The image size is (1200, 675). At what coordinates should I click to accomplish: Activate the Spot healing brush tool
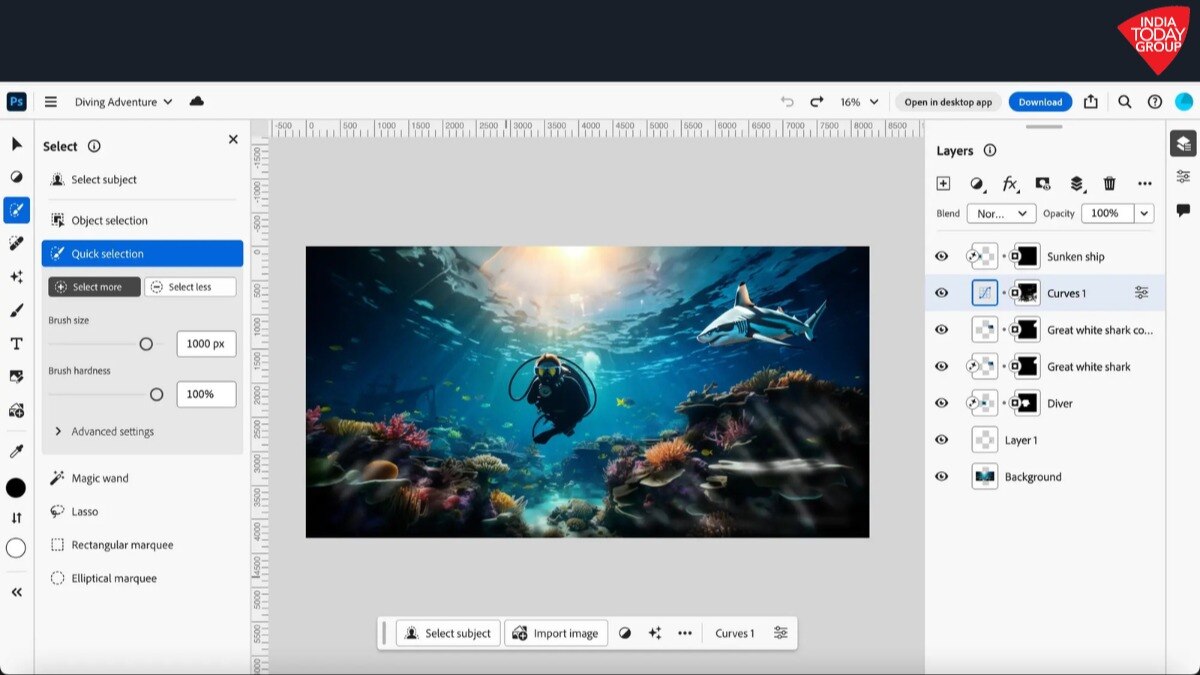tap(16, 243)
